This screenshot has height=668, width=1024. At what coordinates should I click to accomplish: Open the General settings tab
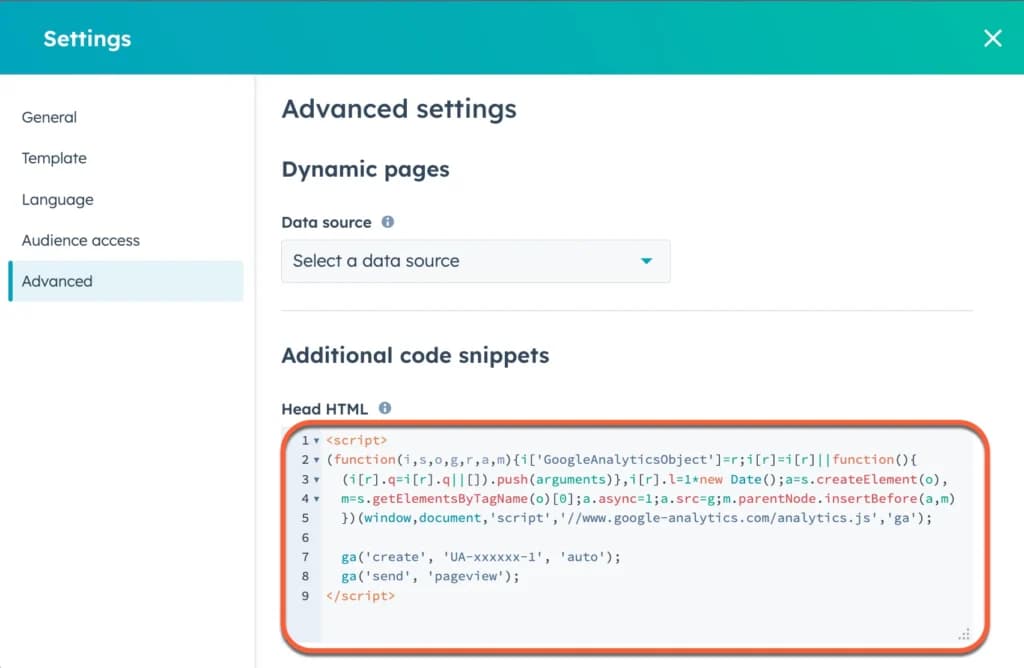(x=49, y=118)
